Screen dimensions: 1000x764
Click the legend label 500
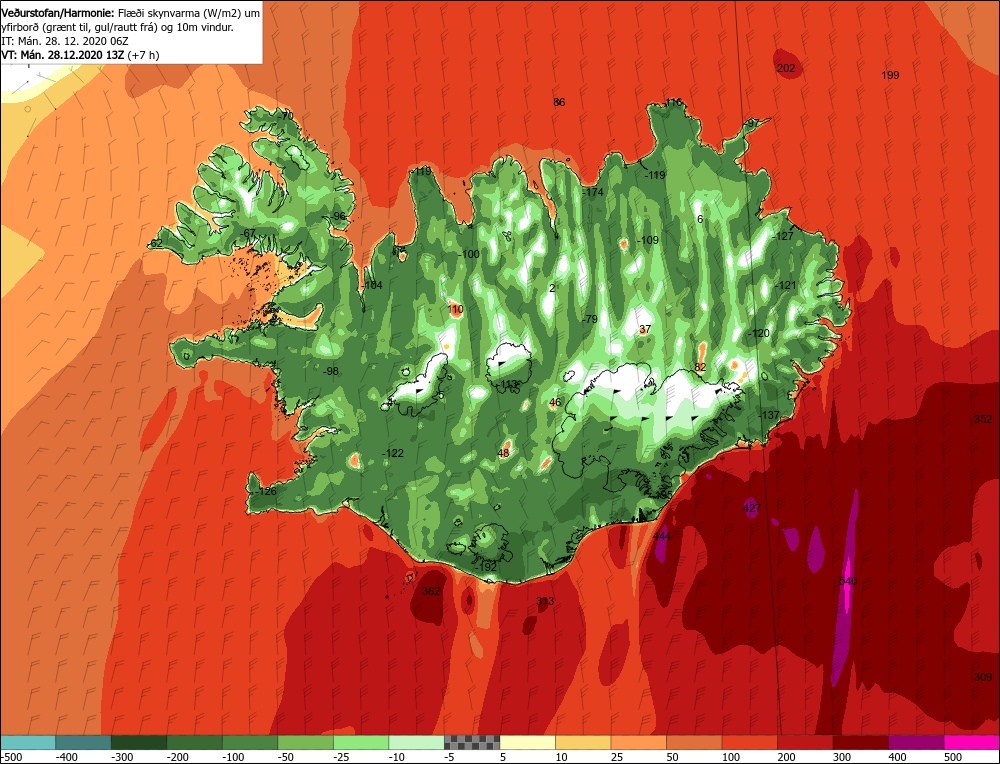tap(953, 757)
